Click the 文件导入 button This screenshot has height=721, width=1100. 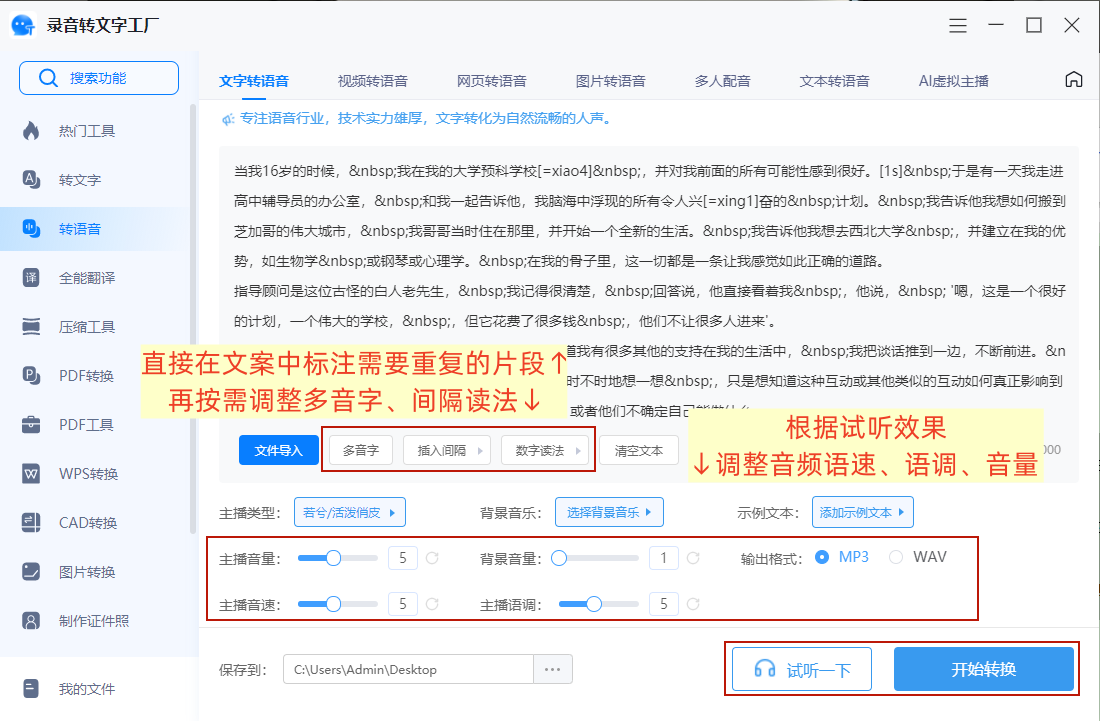click(x=279, y=450)
